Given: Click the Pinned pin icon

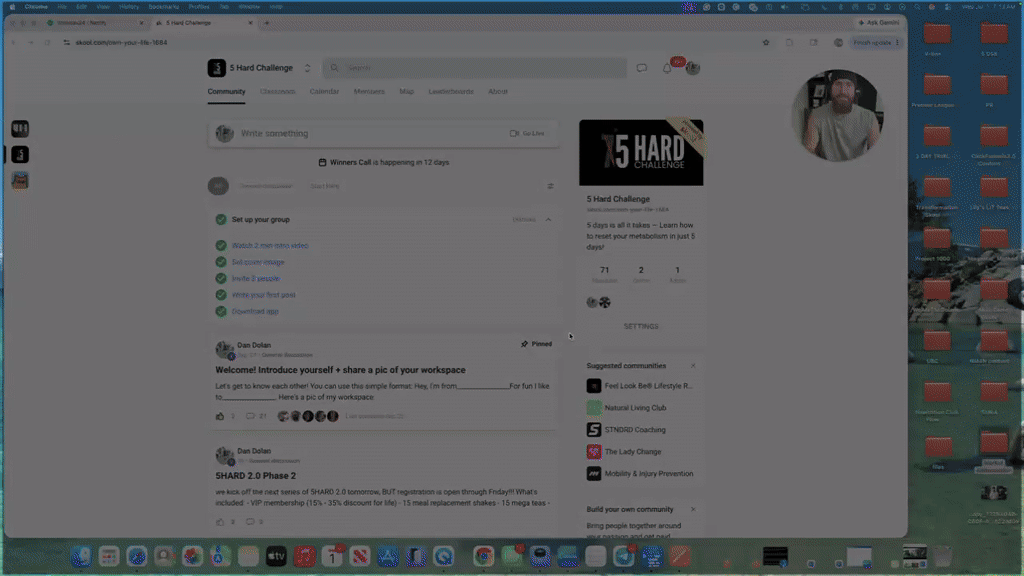Looking at the screenshot, I should (524, 344).
